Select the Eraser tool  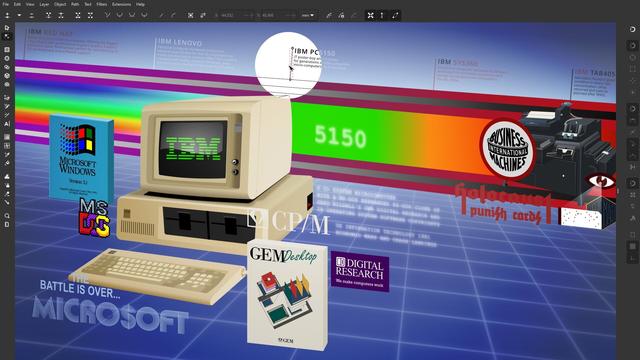(7, 193)
